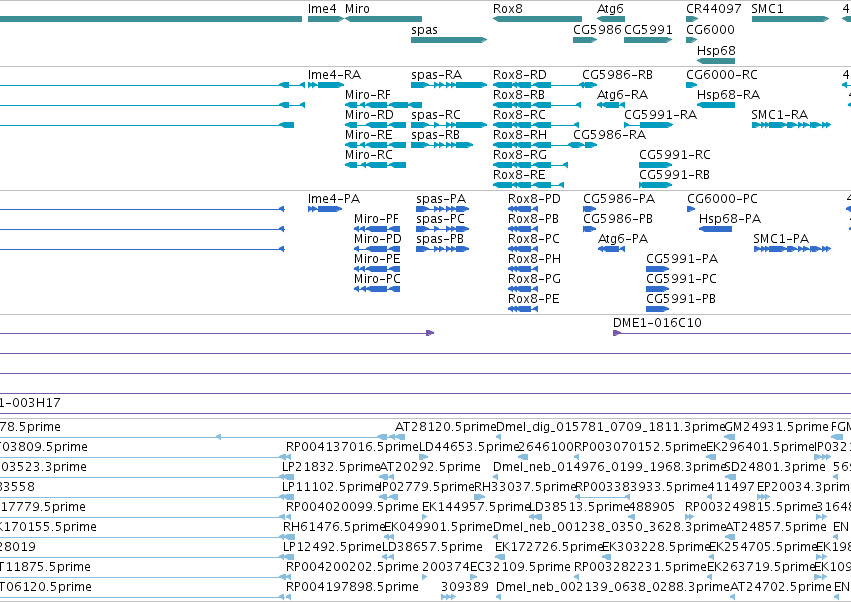Select protein spas-PA

click(x=441, y=199)
